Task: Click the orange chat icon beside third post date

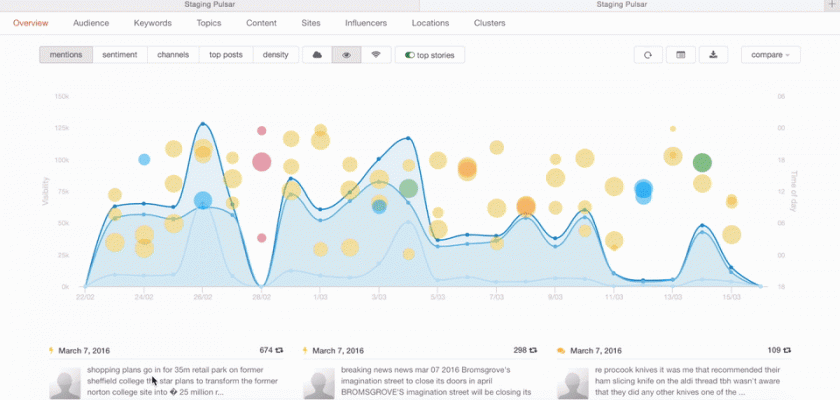Action: pyautogui.click(x=561, y=351)
